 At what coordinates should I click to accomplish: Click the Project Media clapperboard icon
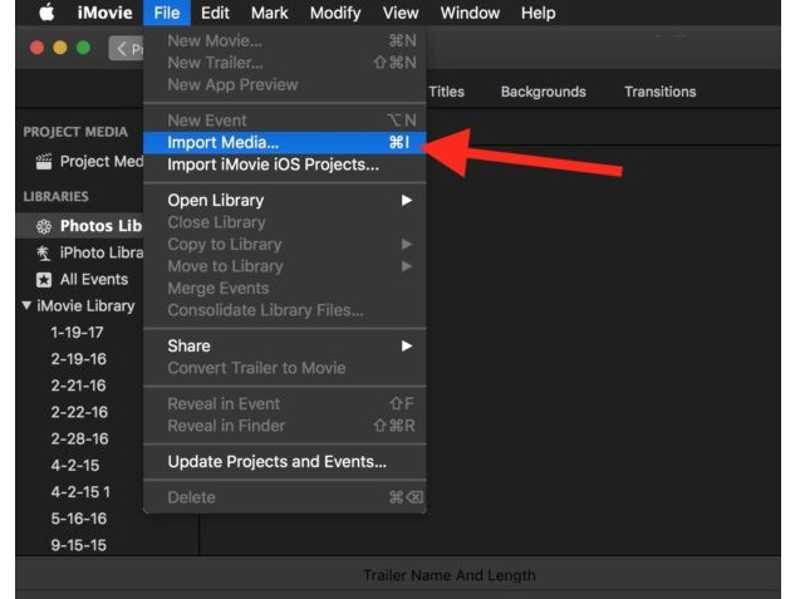coord(44,162)
